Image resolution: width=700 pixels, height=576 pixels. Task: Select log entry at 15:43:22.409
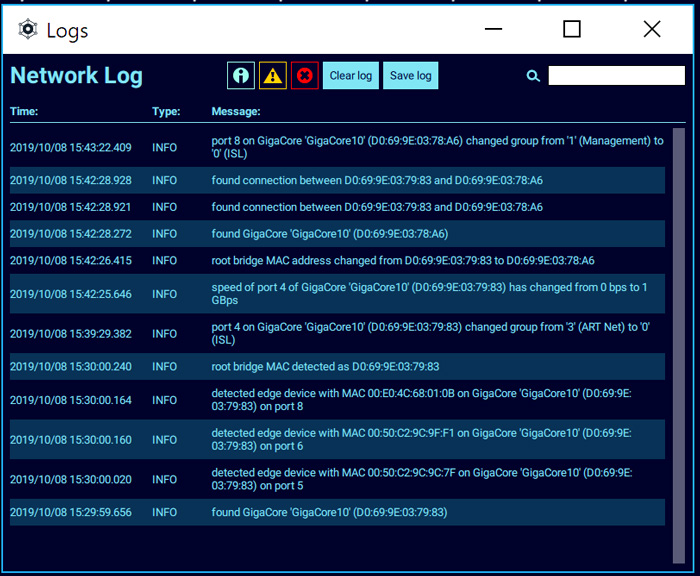337,147
